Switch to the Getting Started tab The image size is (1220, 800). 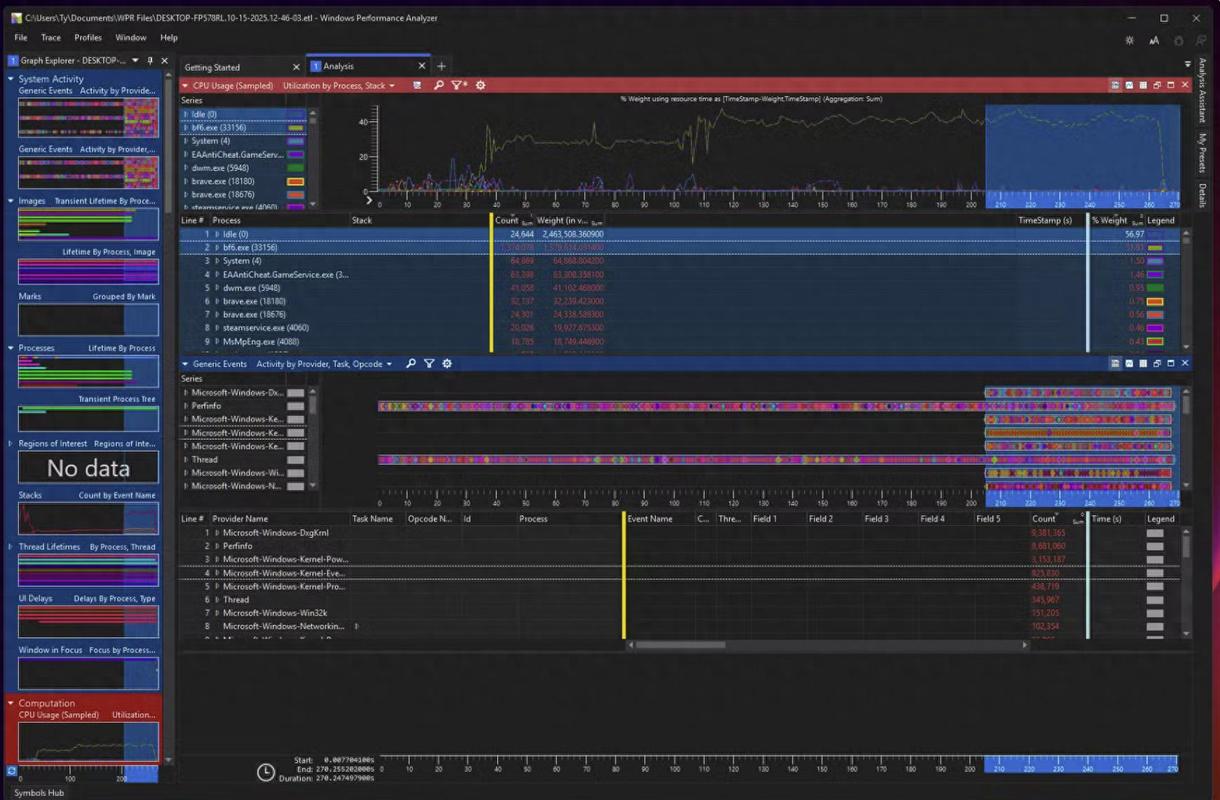pyautogui.click(x=212, y=67)
